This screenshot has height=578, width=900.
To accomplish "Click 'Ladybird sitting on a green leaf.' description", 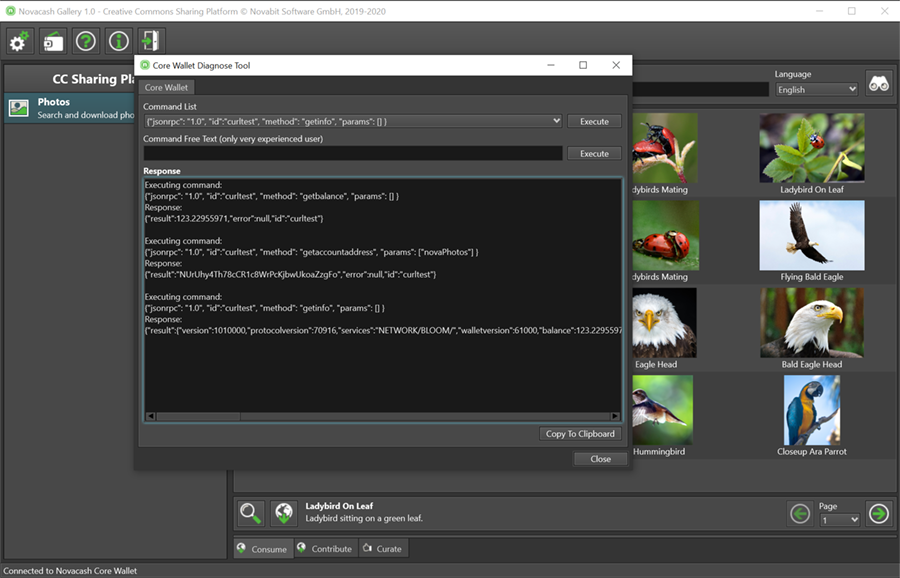I will coord(364,518).
